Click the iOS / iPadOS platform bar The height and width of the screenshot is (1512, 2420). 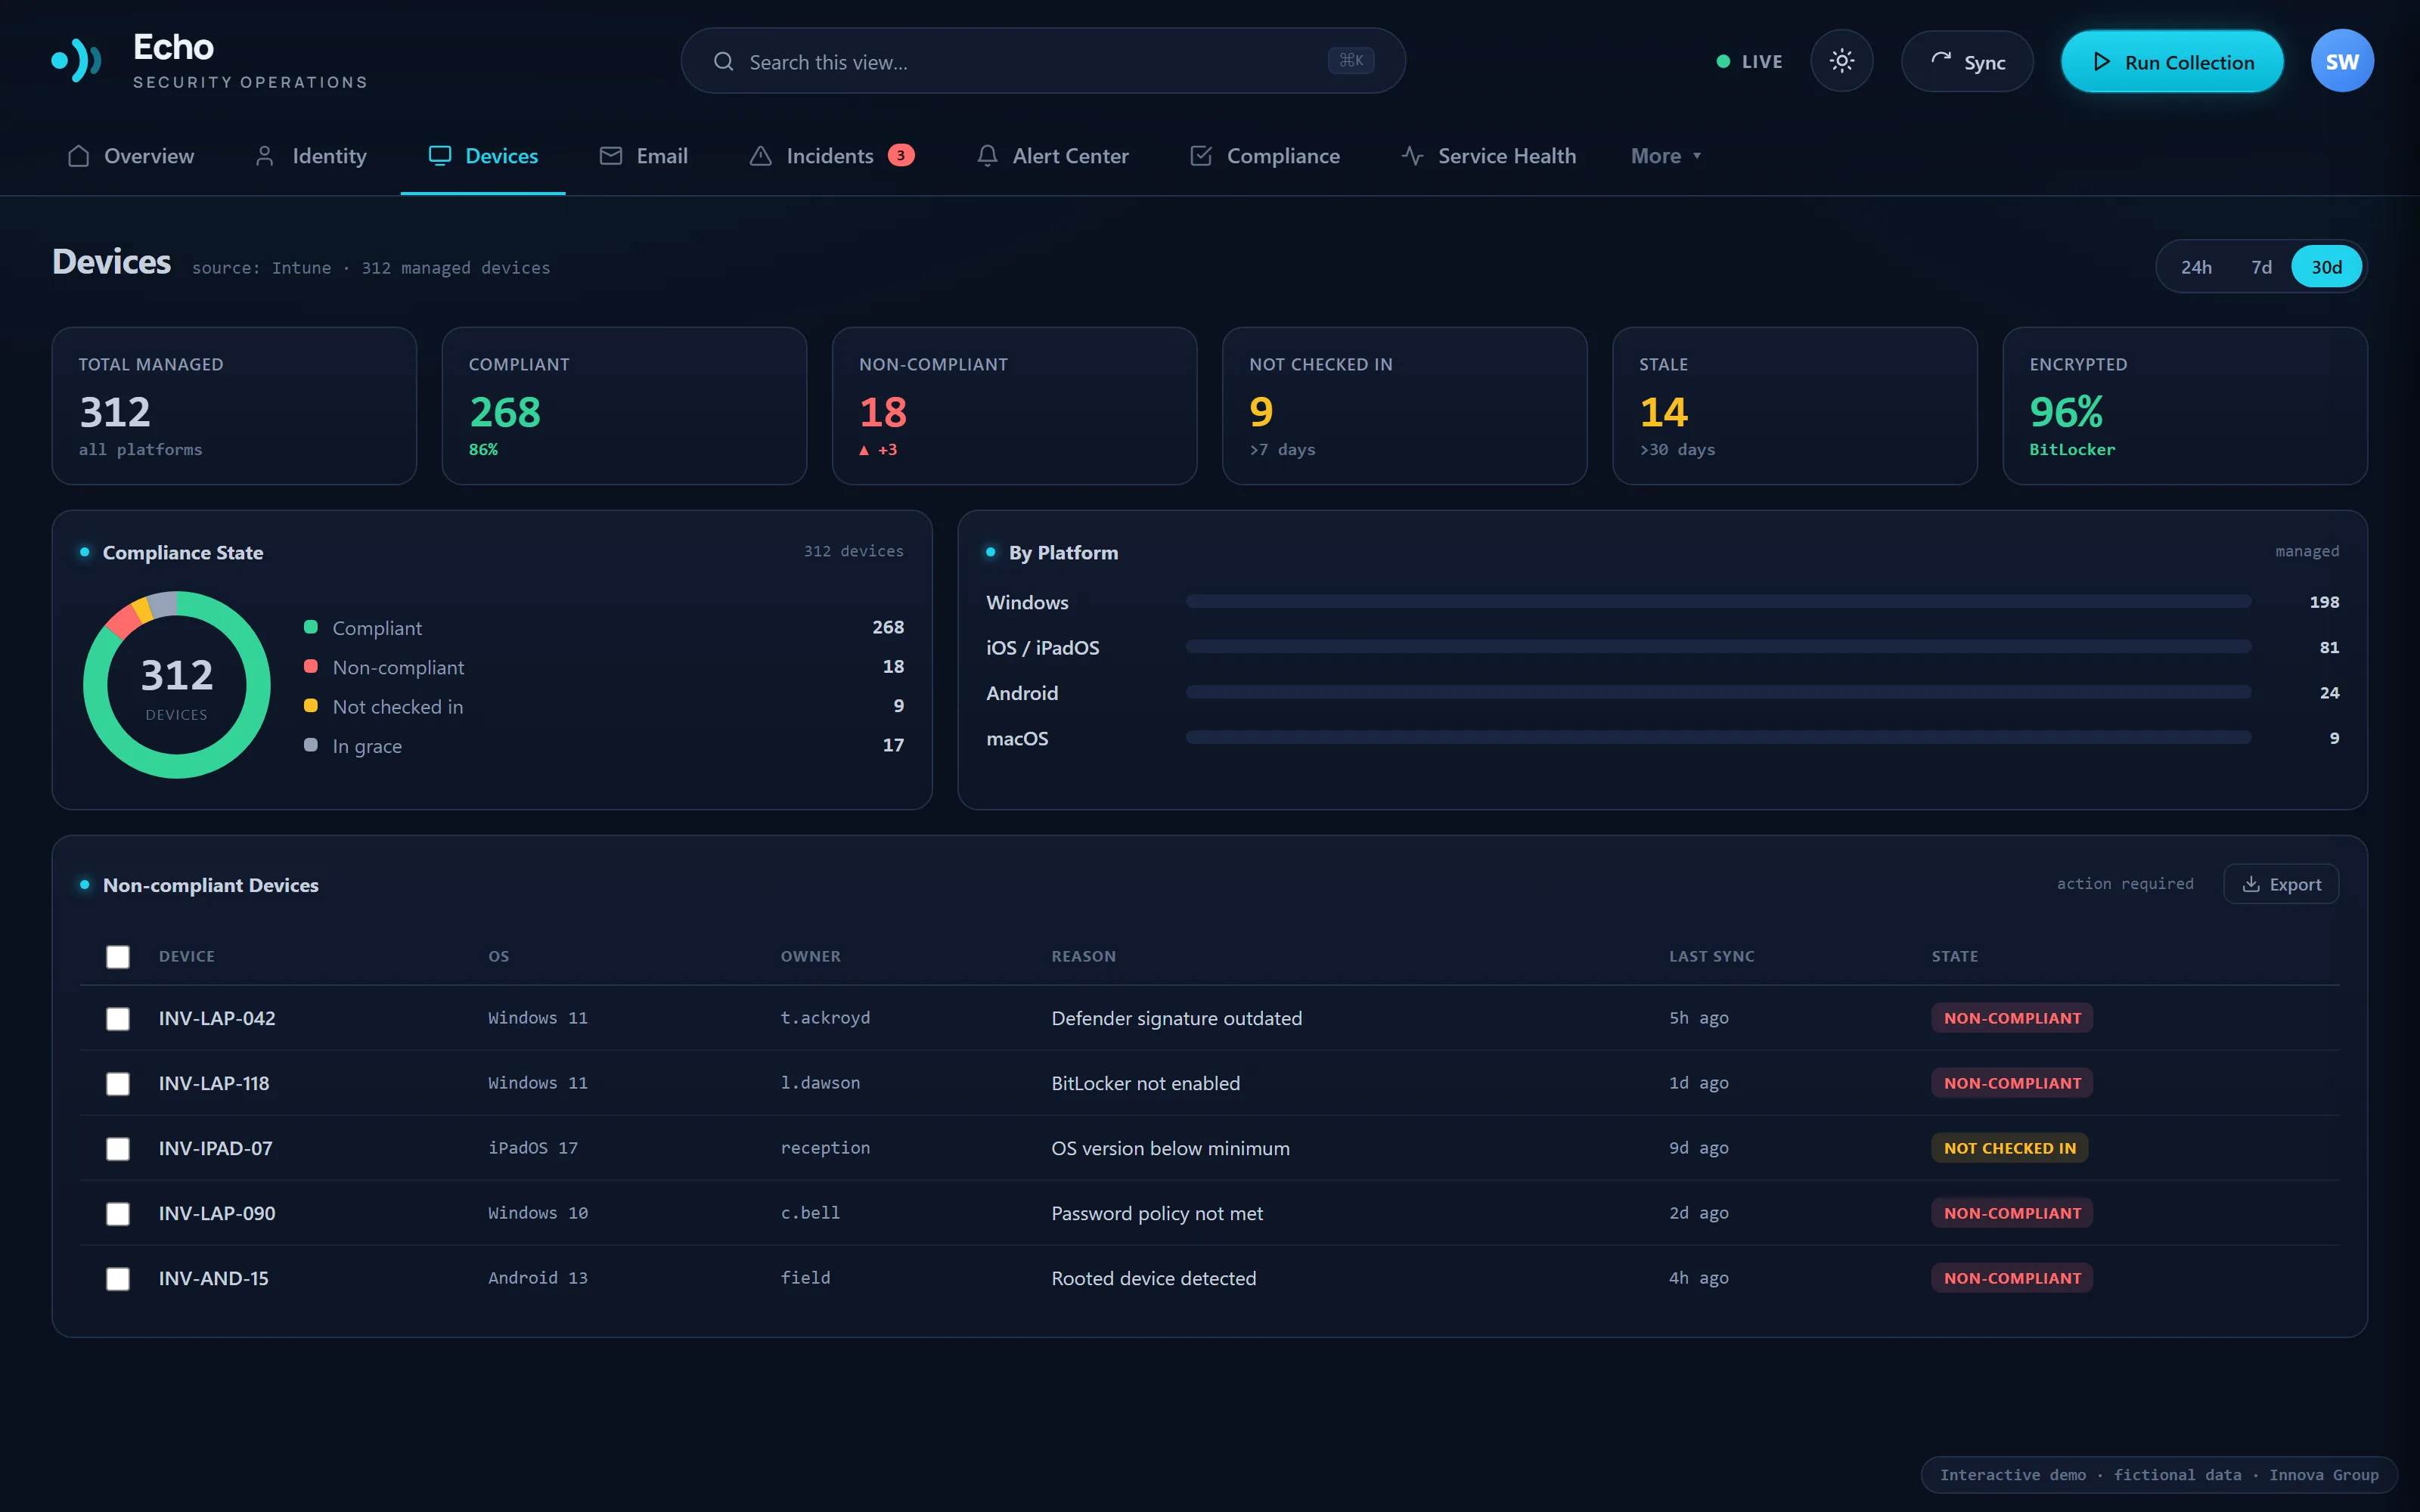pos(1718,647)
